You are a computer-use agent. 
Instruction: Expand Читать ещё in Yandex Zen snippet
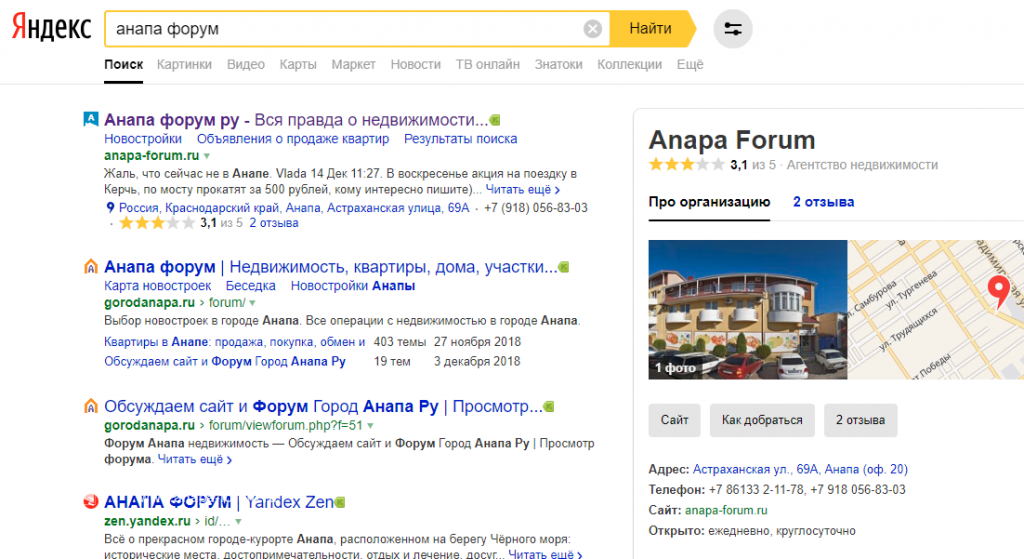(545, 554)
